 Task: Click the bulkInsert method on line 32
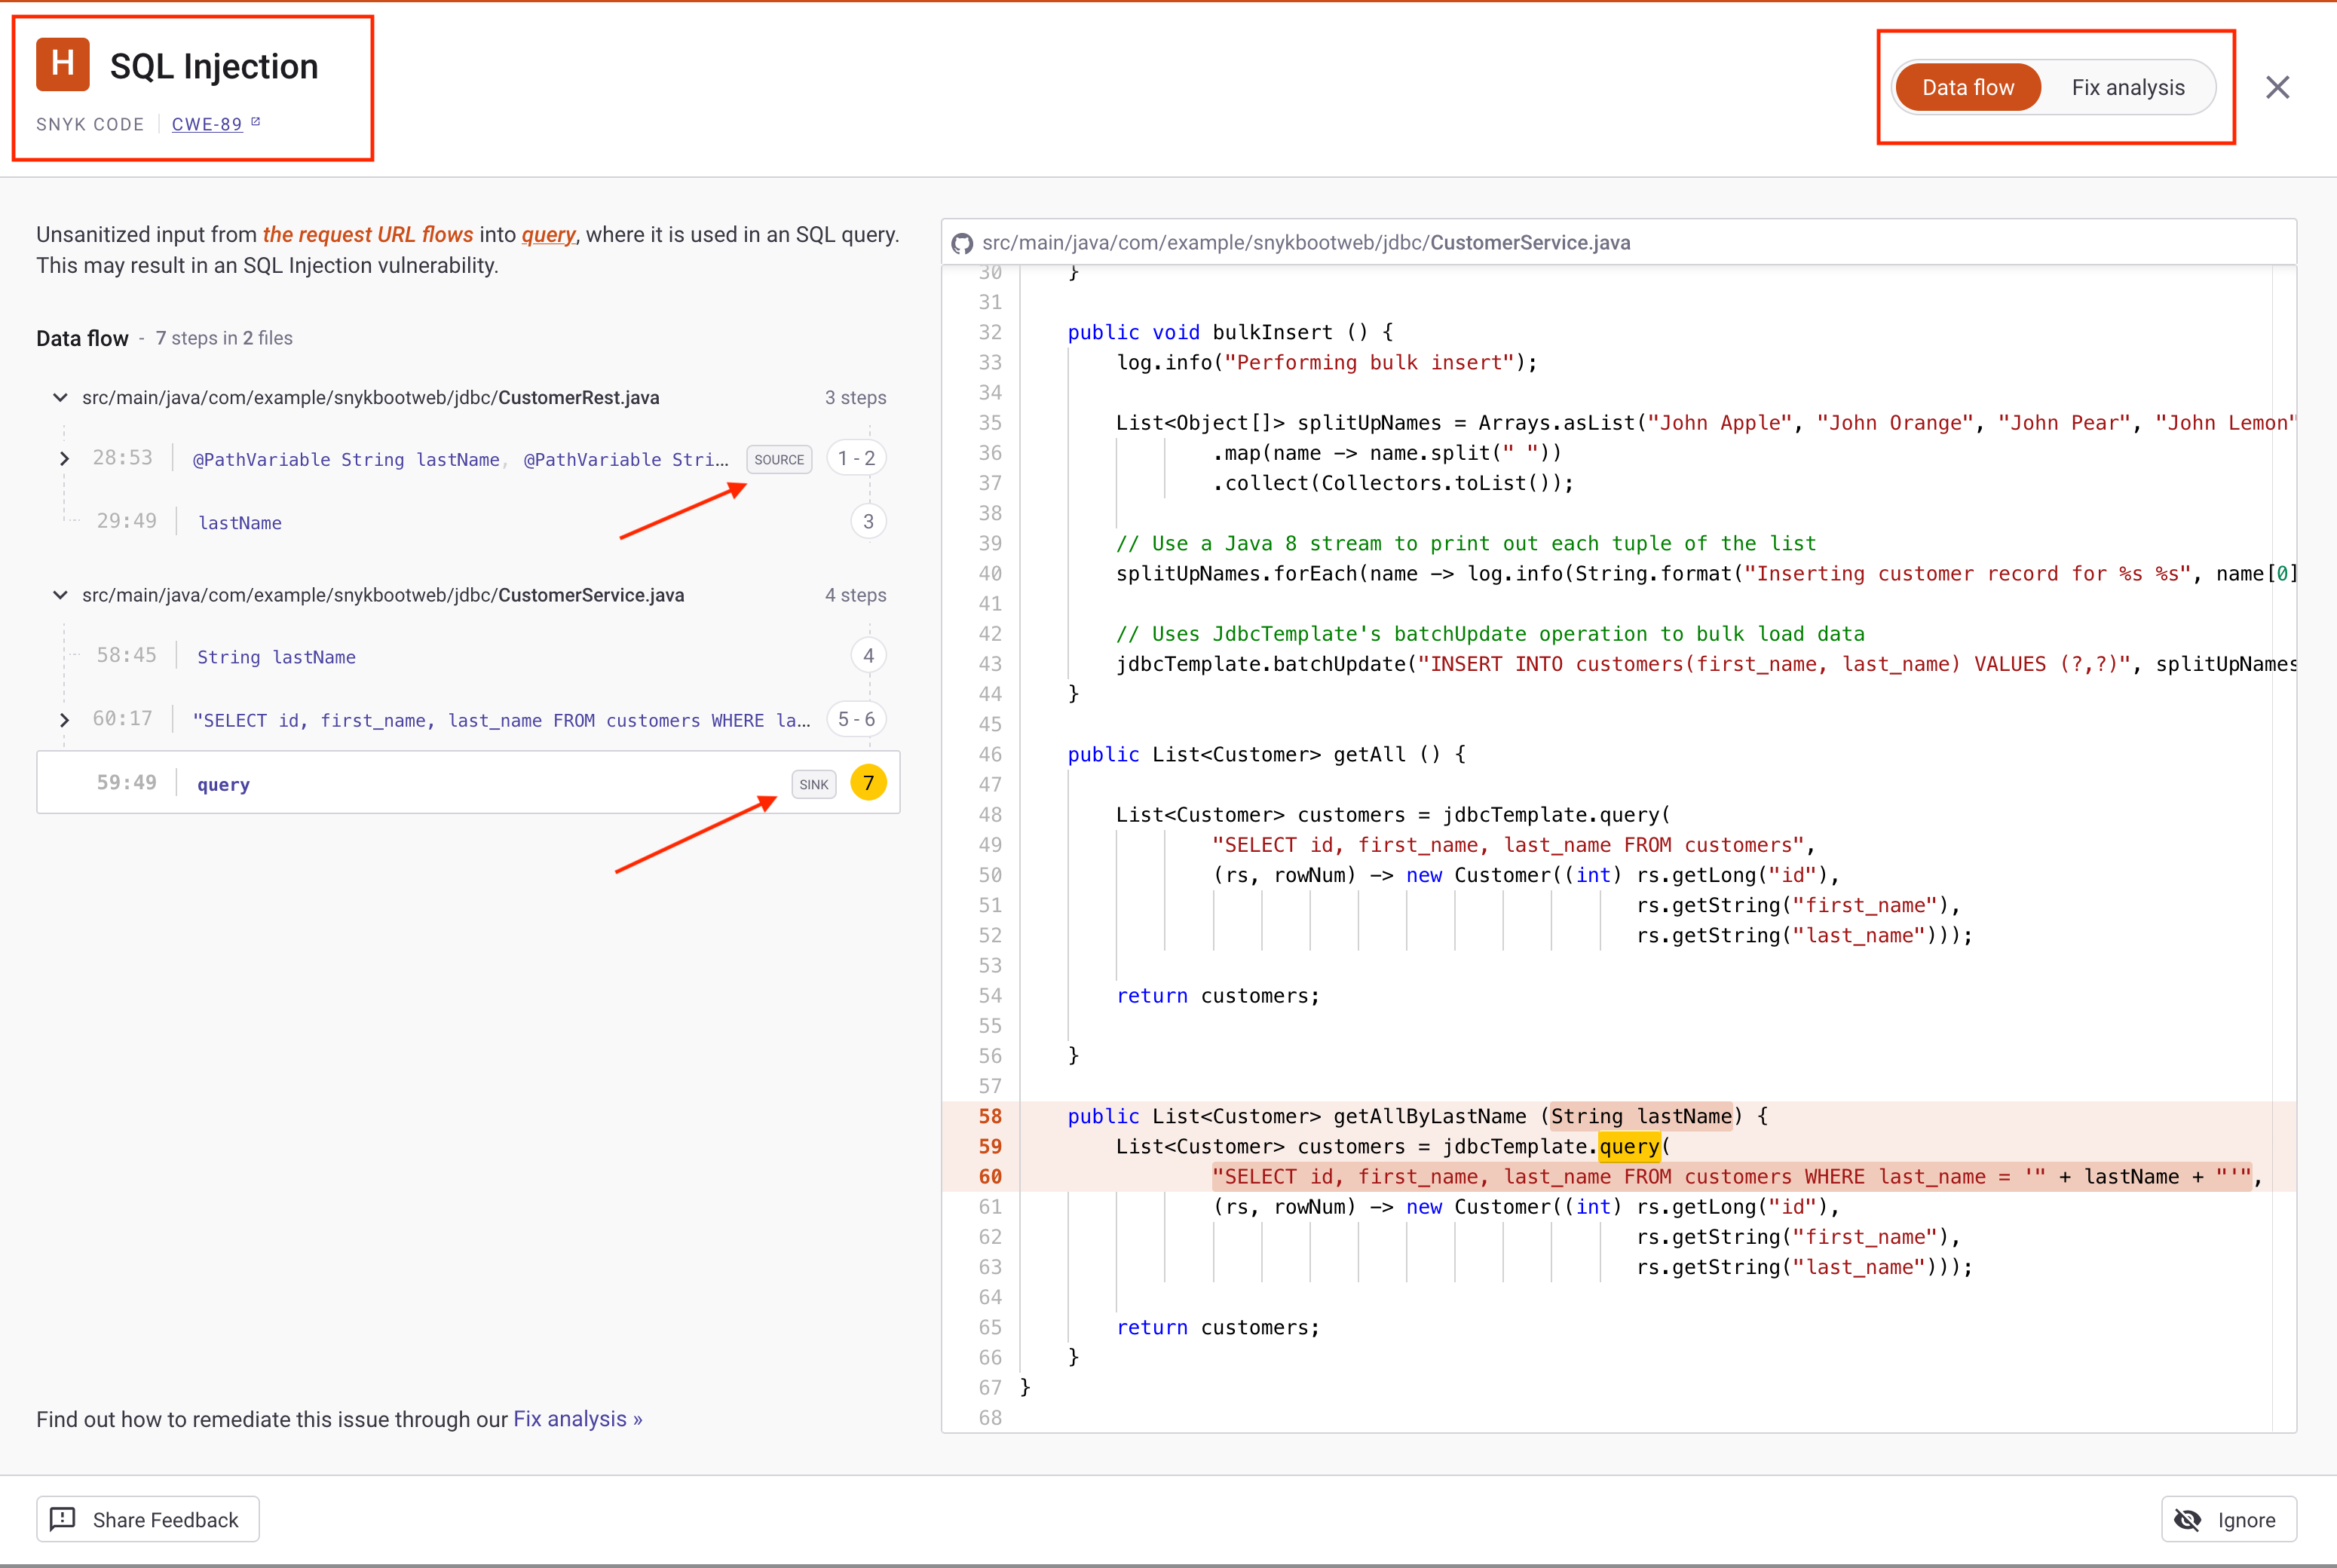point(1272,332)
